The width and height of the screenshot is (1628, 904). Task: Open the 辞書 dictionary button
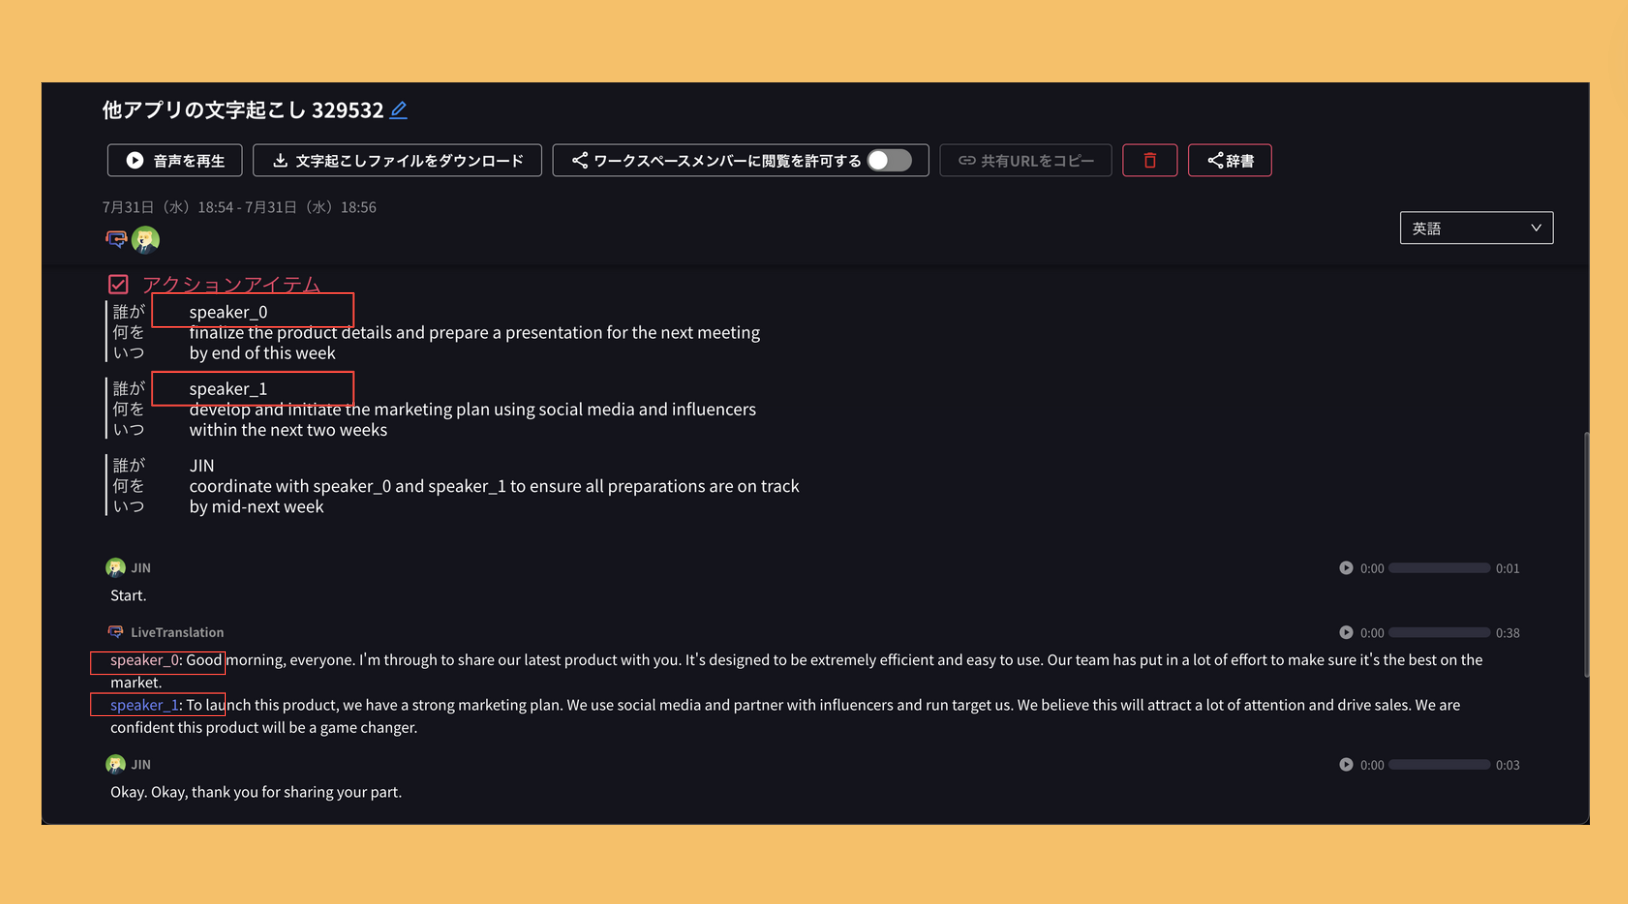tap(1229, 160)
